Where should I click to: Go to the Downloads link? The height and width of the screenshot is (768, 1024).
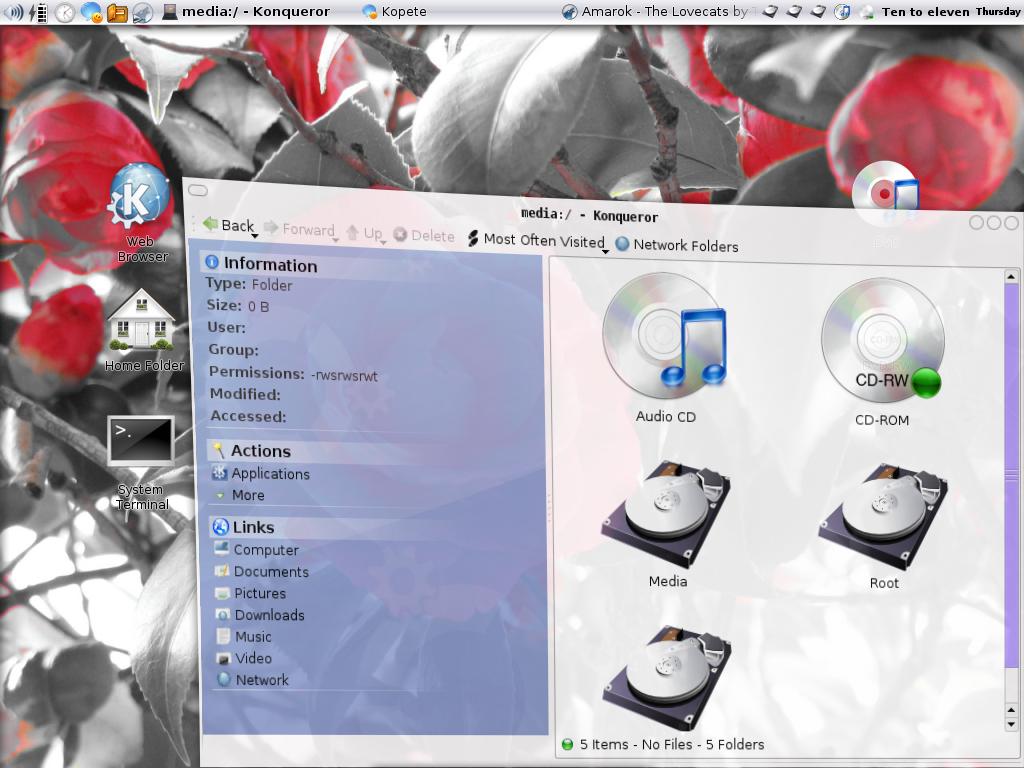coord(260,615)
